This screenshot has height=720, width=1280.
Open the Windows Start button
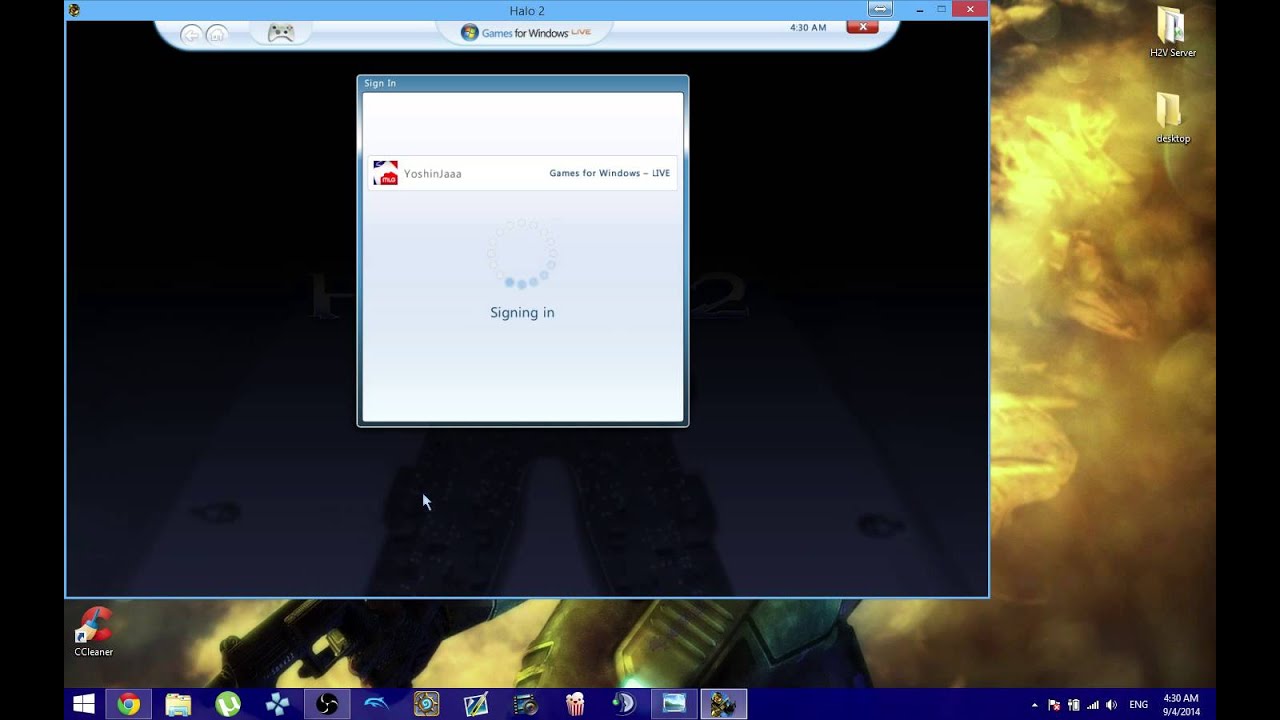pos(84,705)
